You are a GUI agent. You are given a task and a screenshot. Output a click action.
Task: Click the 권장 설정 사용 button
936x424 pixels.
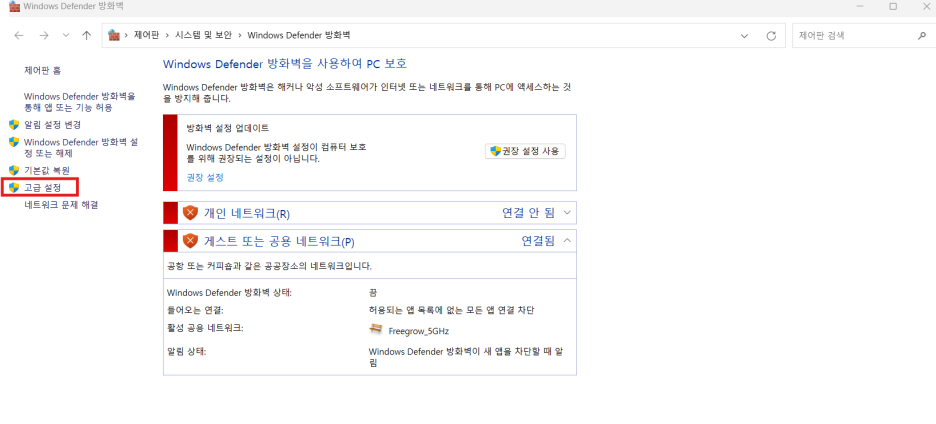[x=525, y=151]
